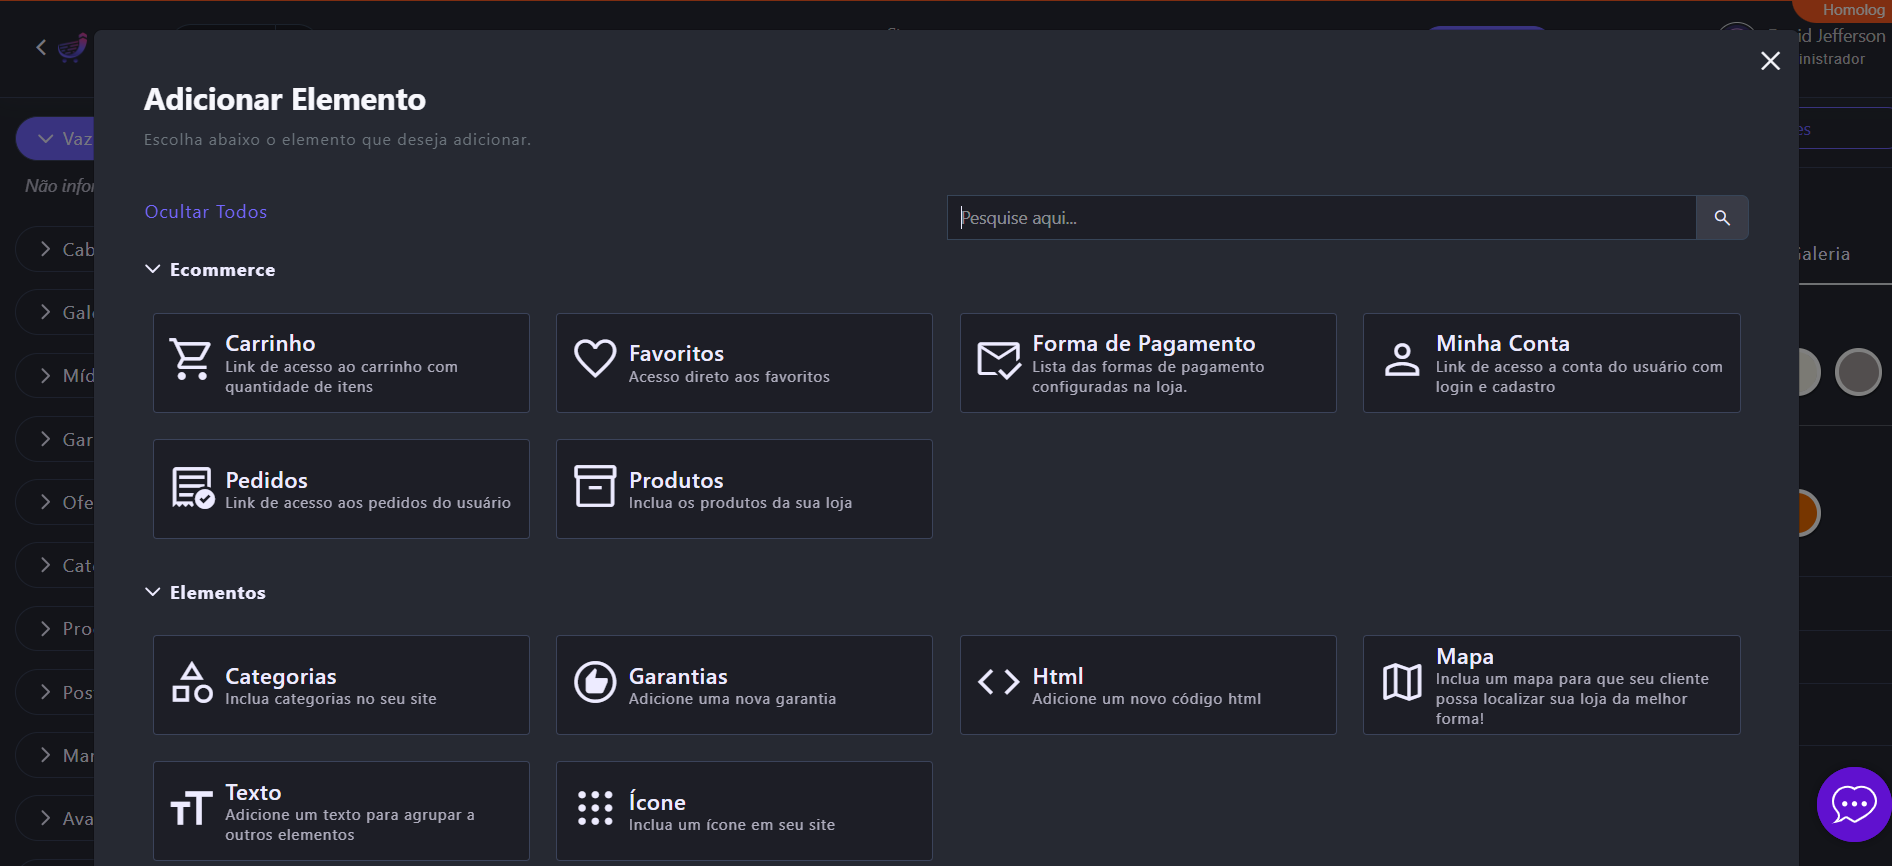This screenshot has height=866, width=1892.
Task: Add the Html element card
Action: pos(1148,685)
